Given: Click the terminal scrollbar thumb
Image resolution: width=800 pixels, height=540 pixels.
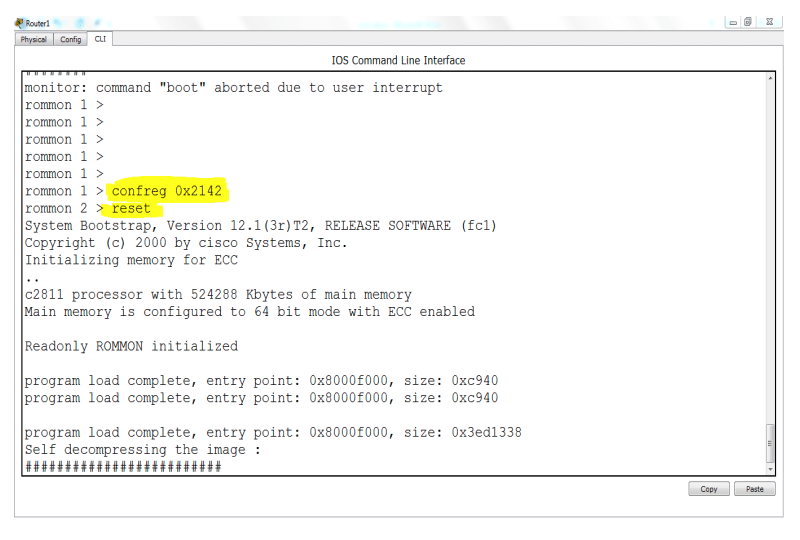Looking at the screenshot, I should tap(770, 443).
